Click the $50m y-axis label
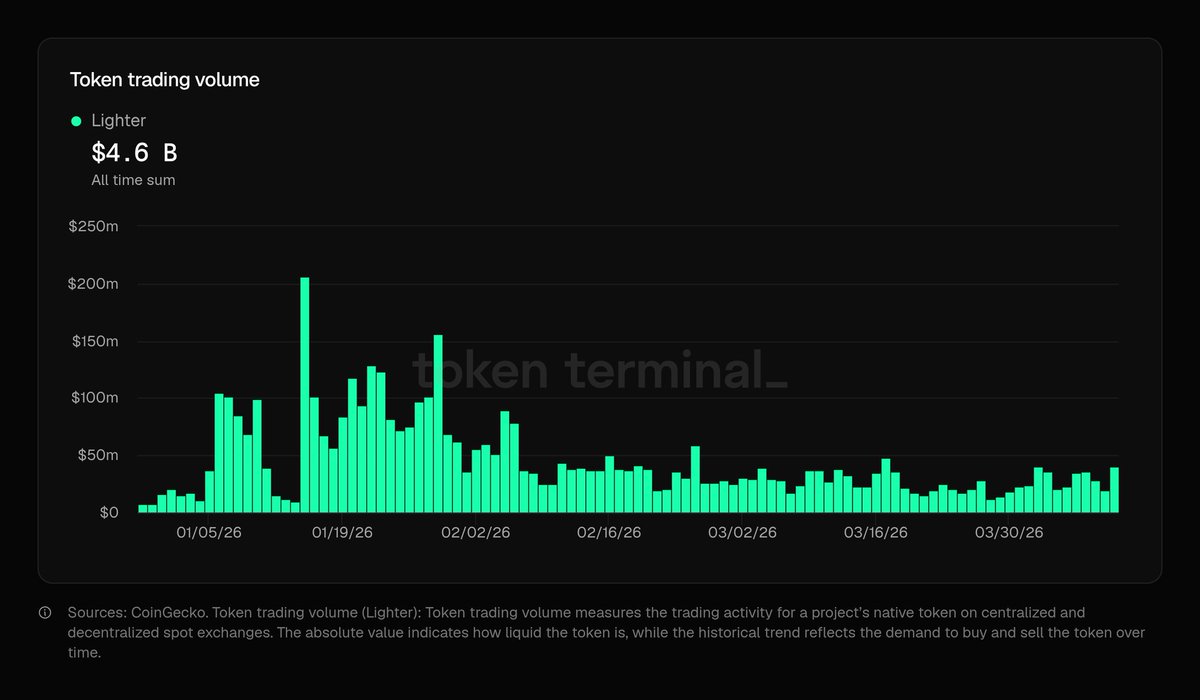 tap(97, 455)
